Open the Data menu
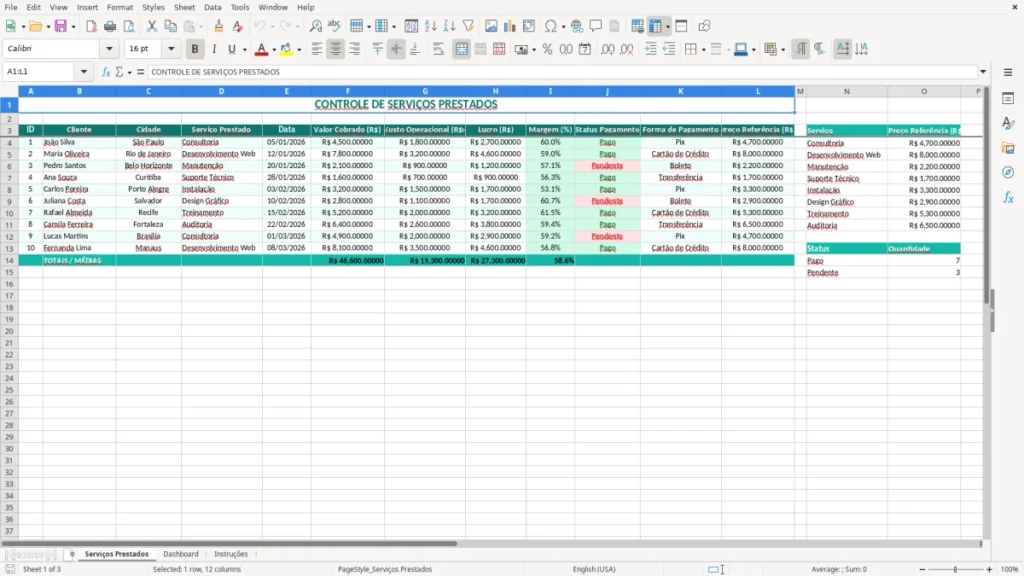The height and width of the screenshot is (576, 1024). (212, 7)
